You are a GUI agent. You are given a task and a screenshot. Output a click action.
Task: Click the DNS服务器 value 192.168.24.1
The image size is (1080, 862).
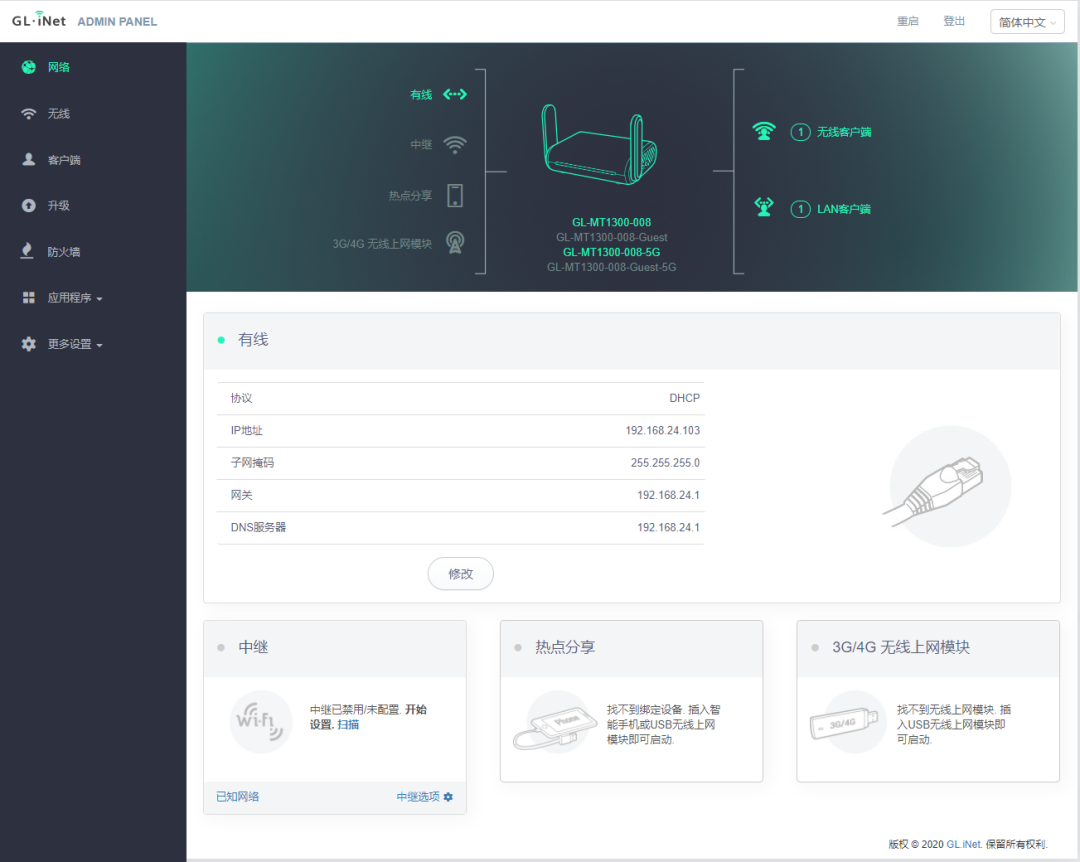pyautogui.click(x=668, y=528)
